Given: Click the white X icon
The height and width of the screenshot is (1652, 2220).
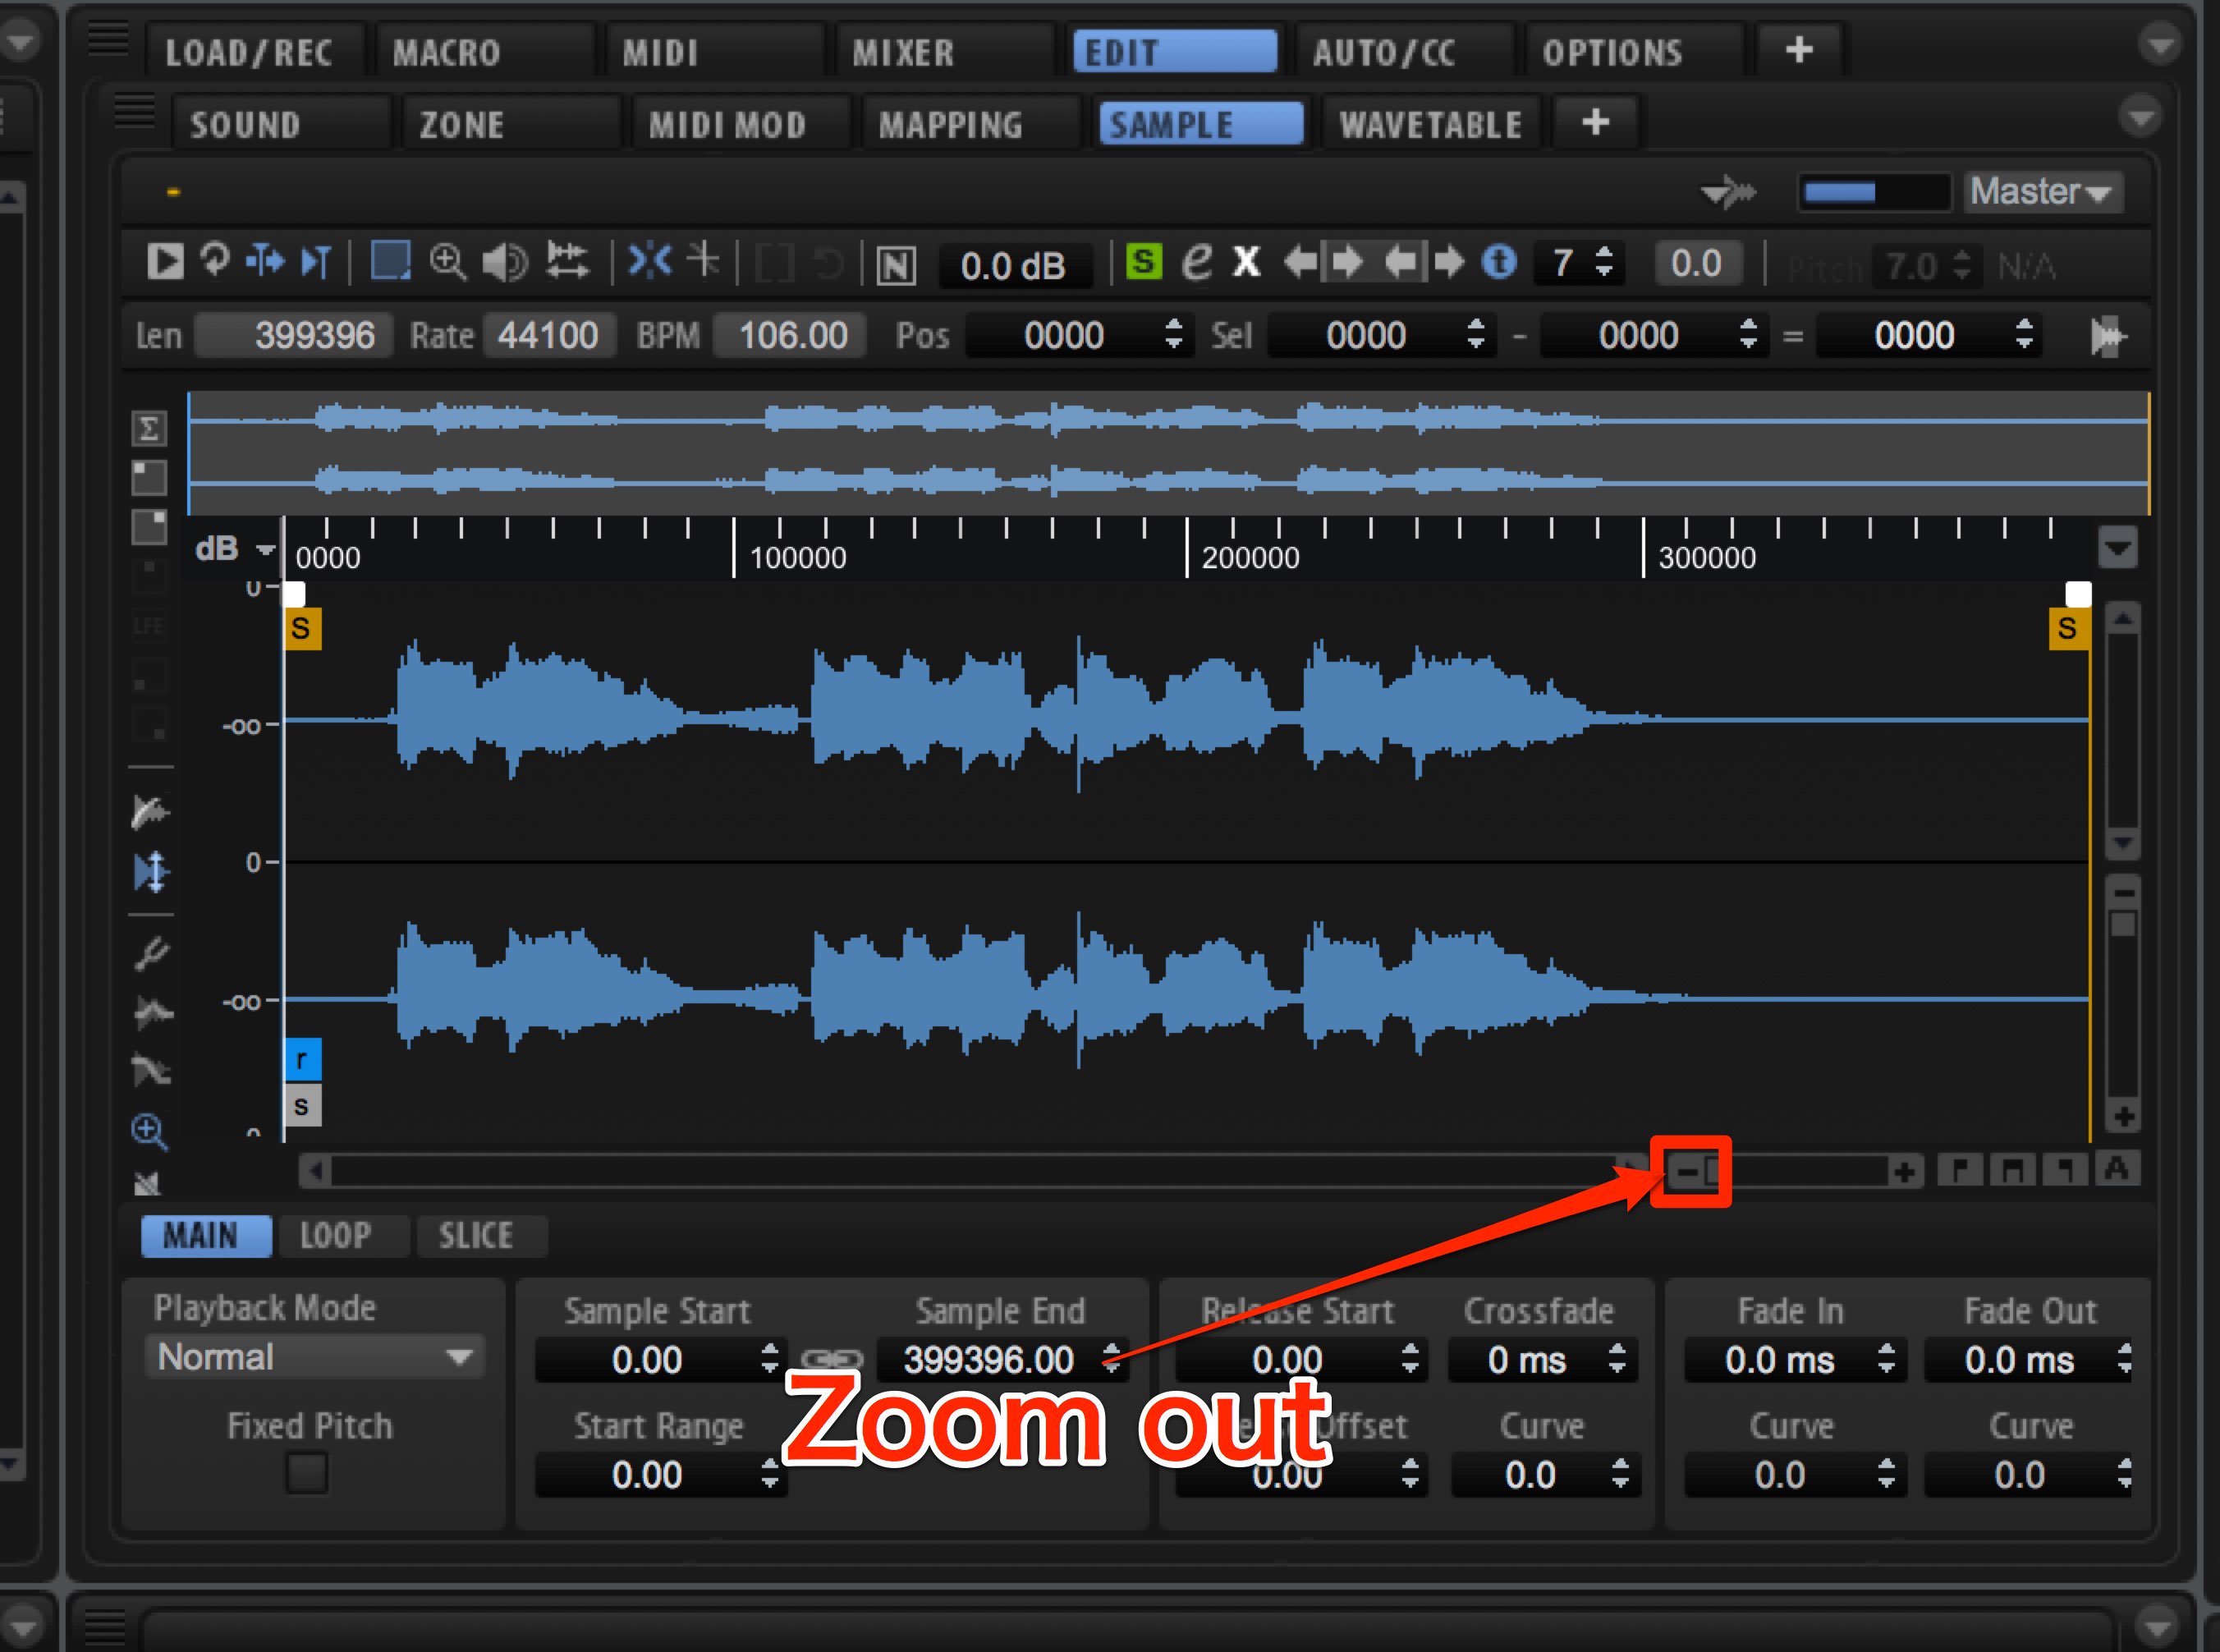Looking at the screenshot, I should (1246, 262).
